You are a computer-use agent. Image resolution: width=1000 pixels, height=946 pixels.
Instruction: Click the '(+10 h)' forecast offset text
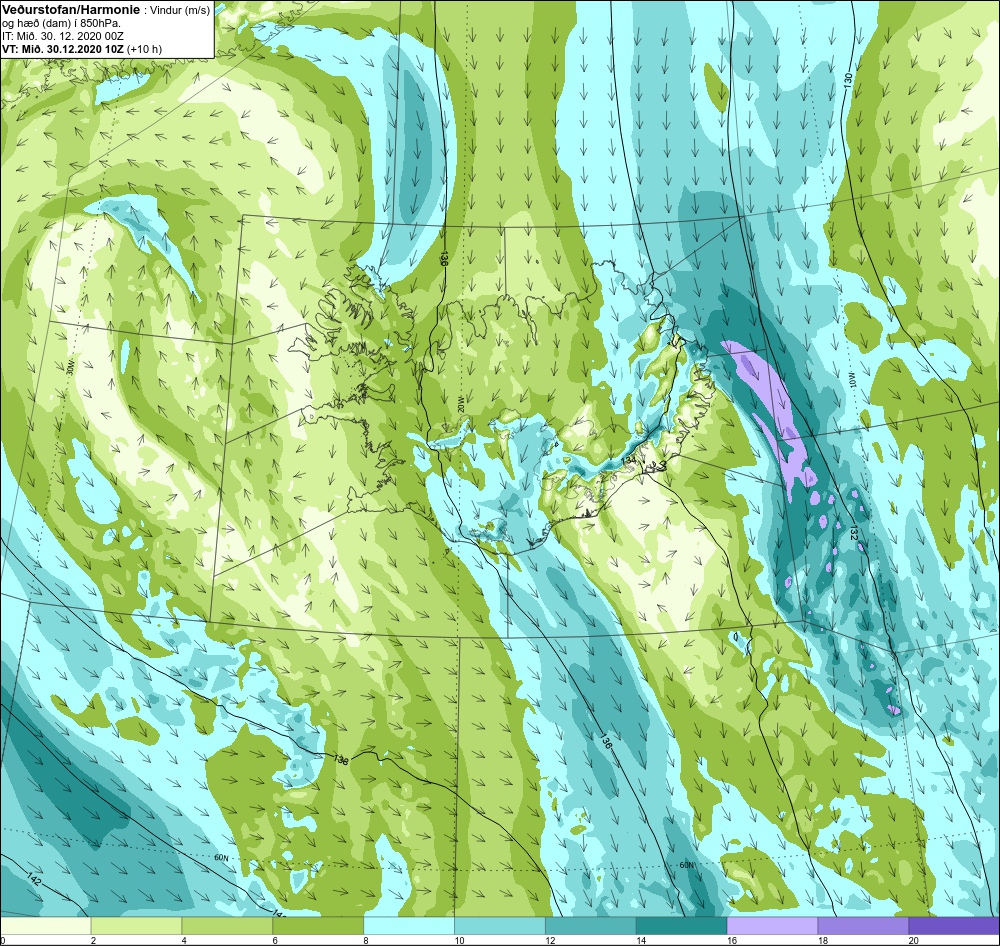[145, 49]
